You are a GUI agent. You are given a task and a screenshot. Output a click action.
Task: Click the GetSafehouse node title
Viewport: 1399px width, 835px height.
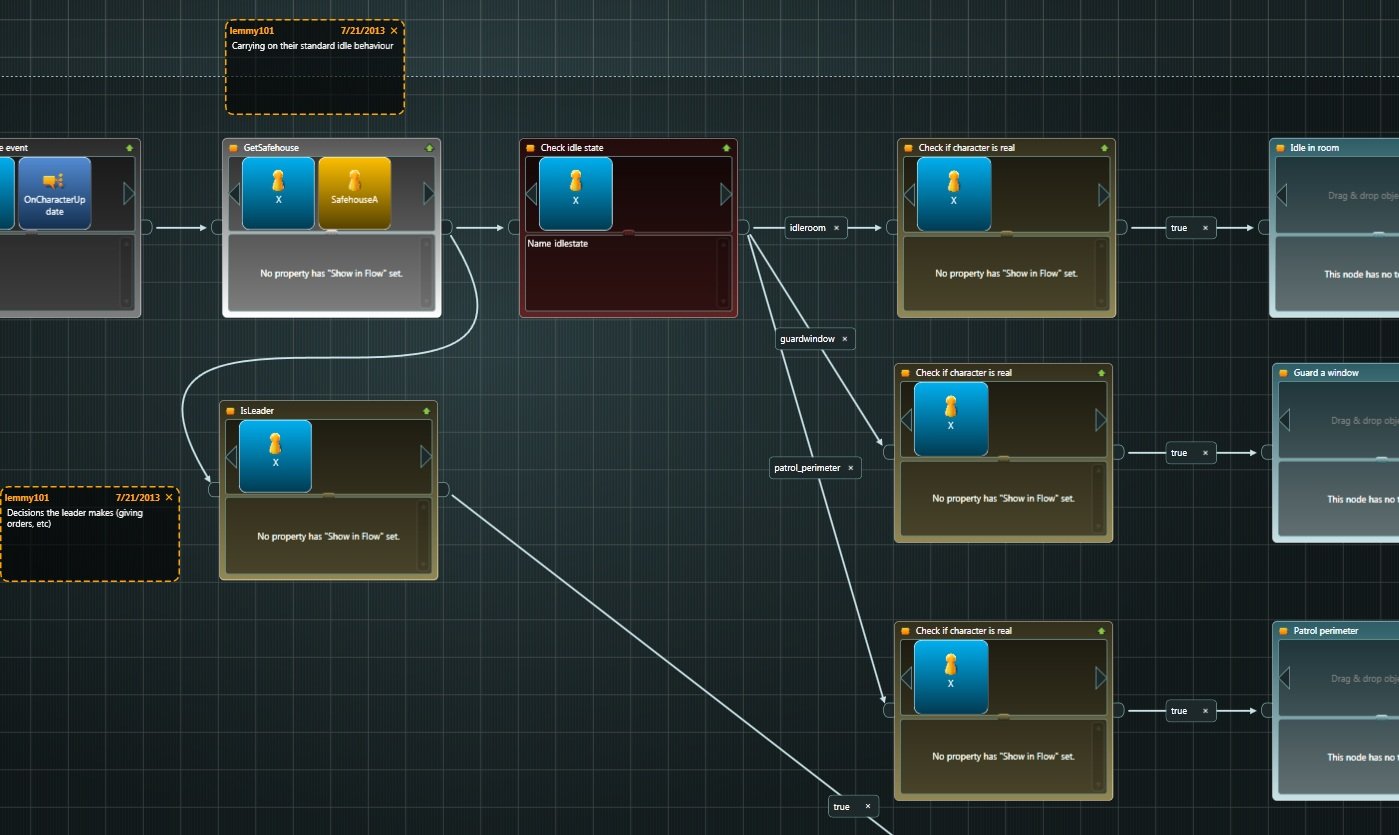[271, 148]
